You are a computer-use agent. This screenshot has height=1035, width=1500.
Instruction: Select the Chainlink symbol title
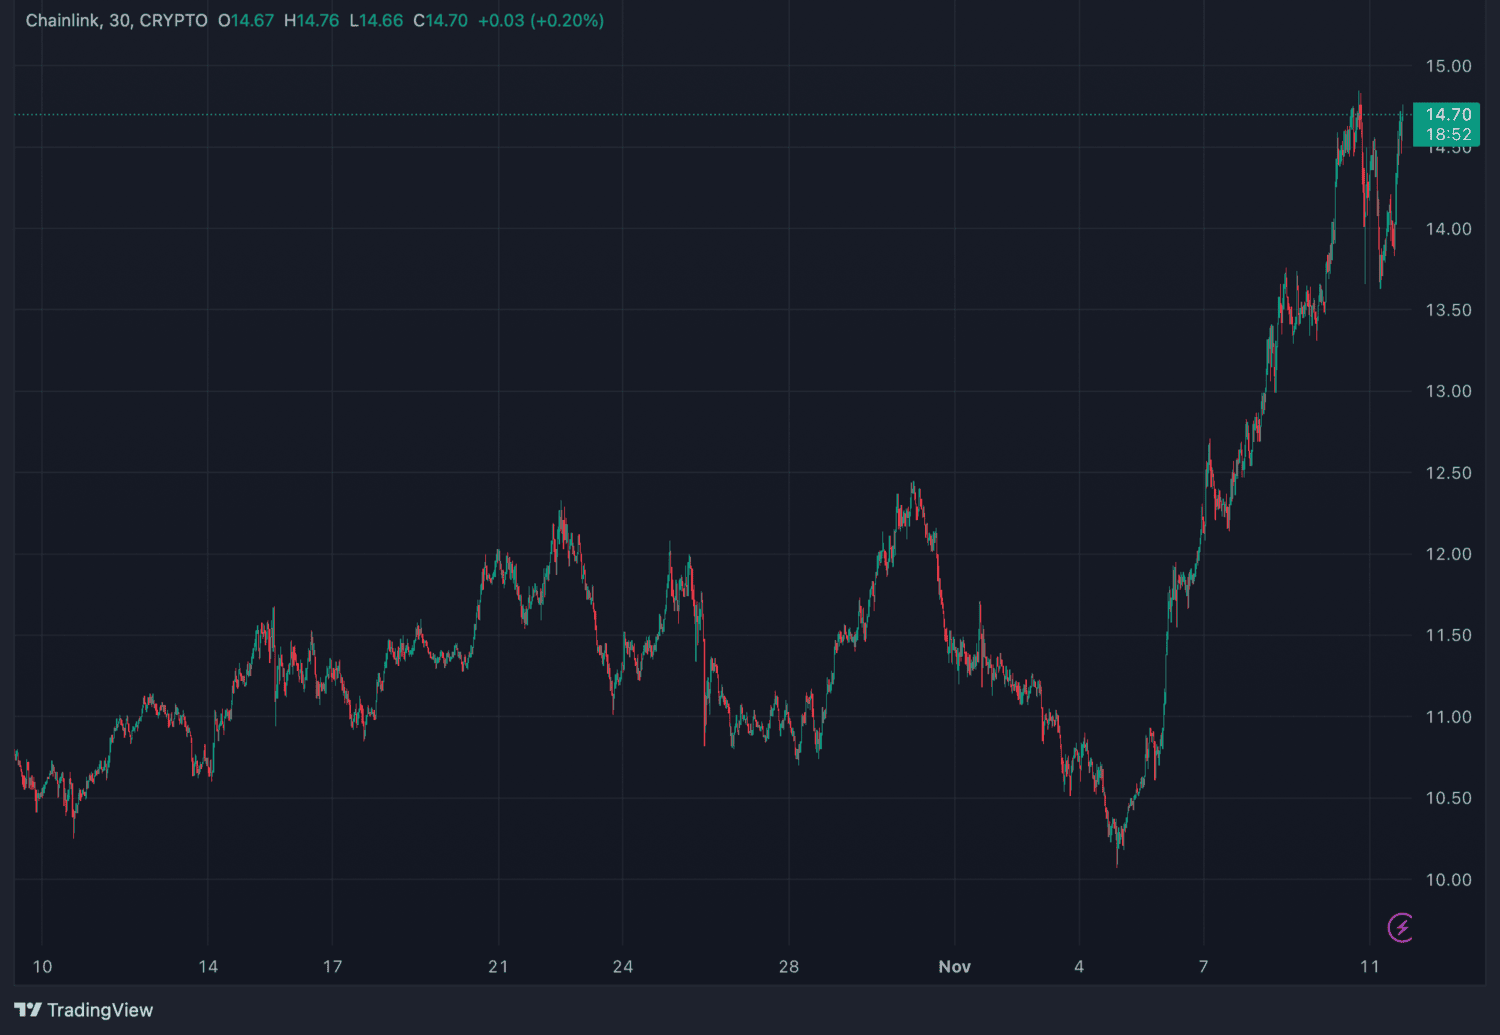pyautogui.click(x=116, y=21)
